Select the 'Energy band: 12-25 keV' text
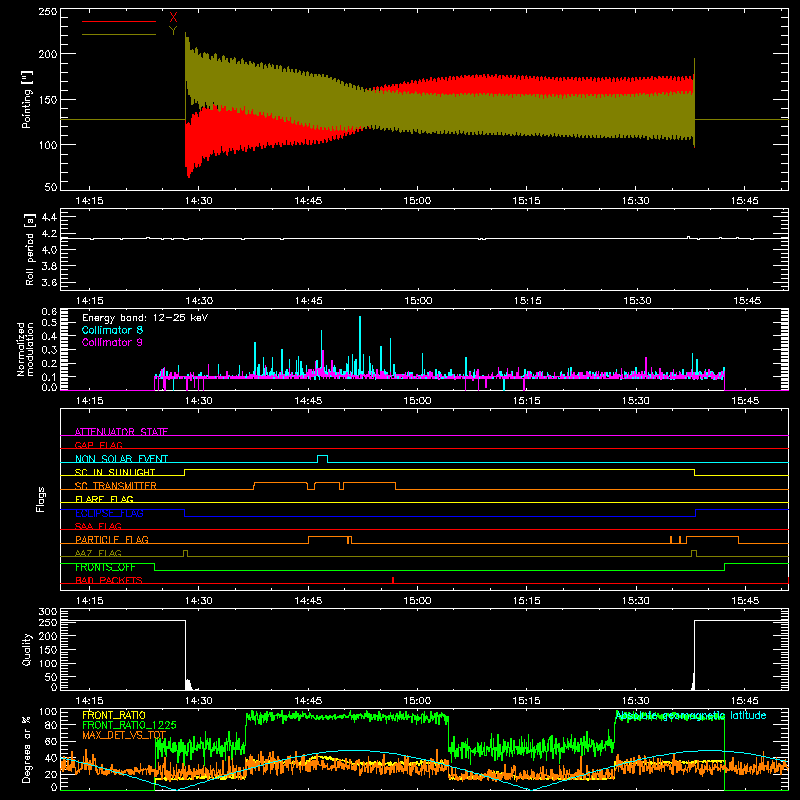Viewport: 800px width, 800px height. coord(145,318)
